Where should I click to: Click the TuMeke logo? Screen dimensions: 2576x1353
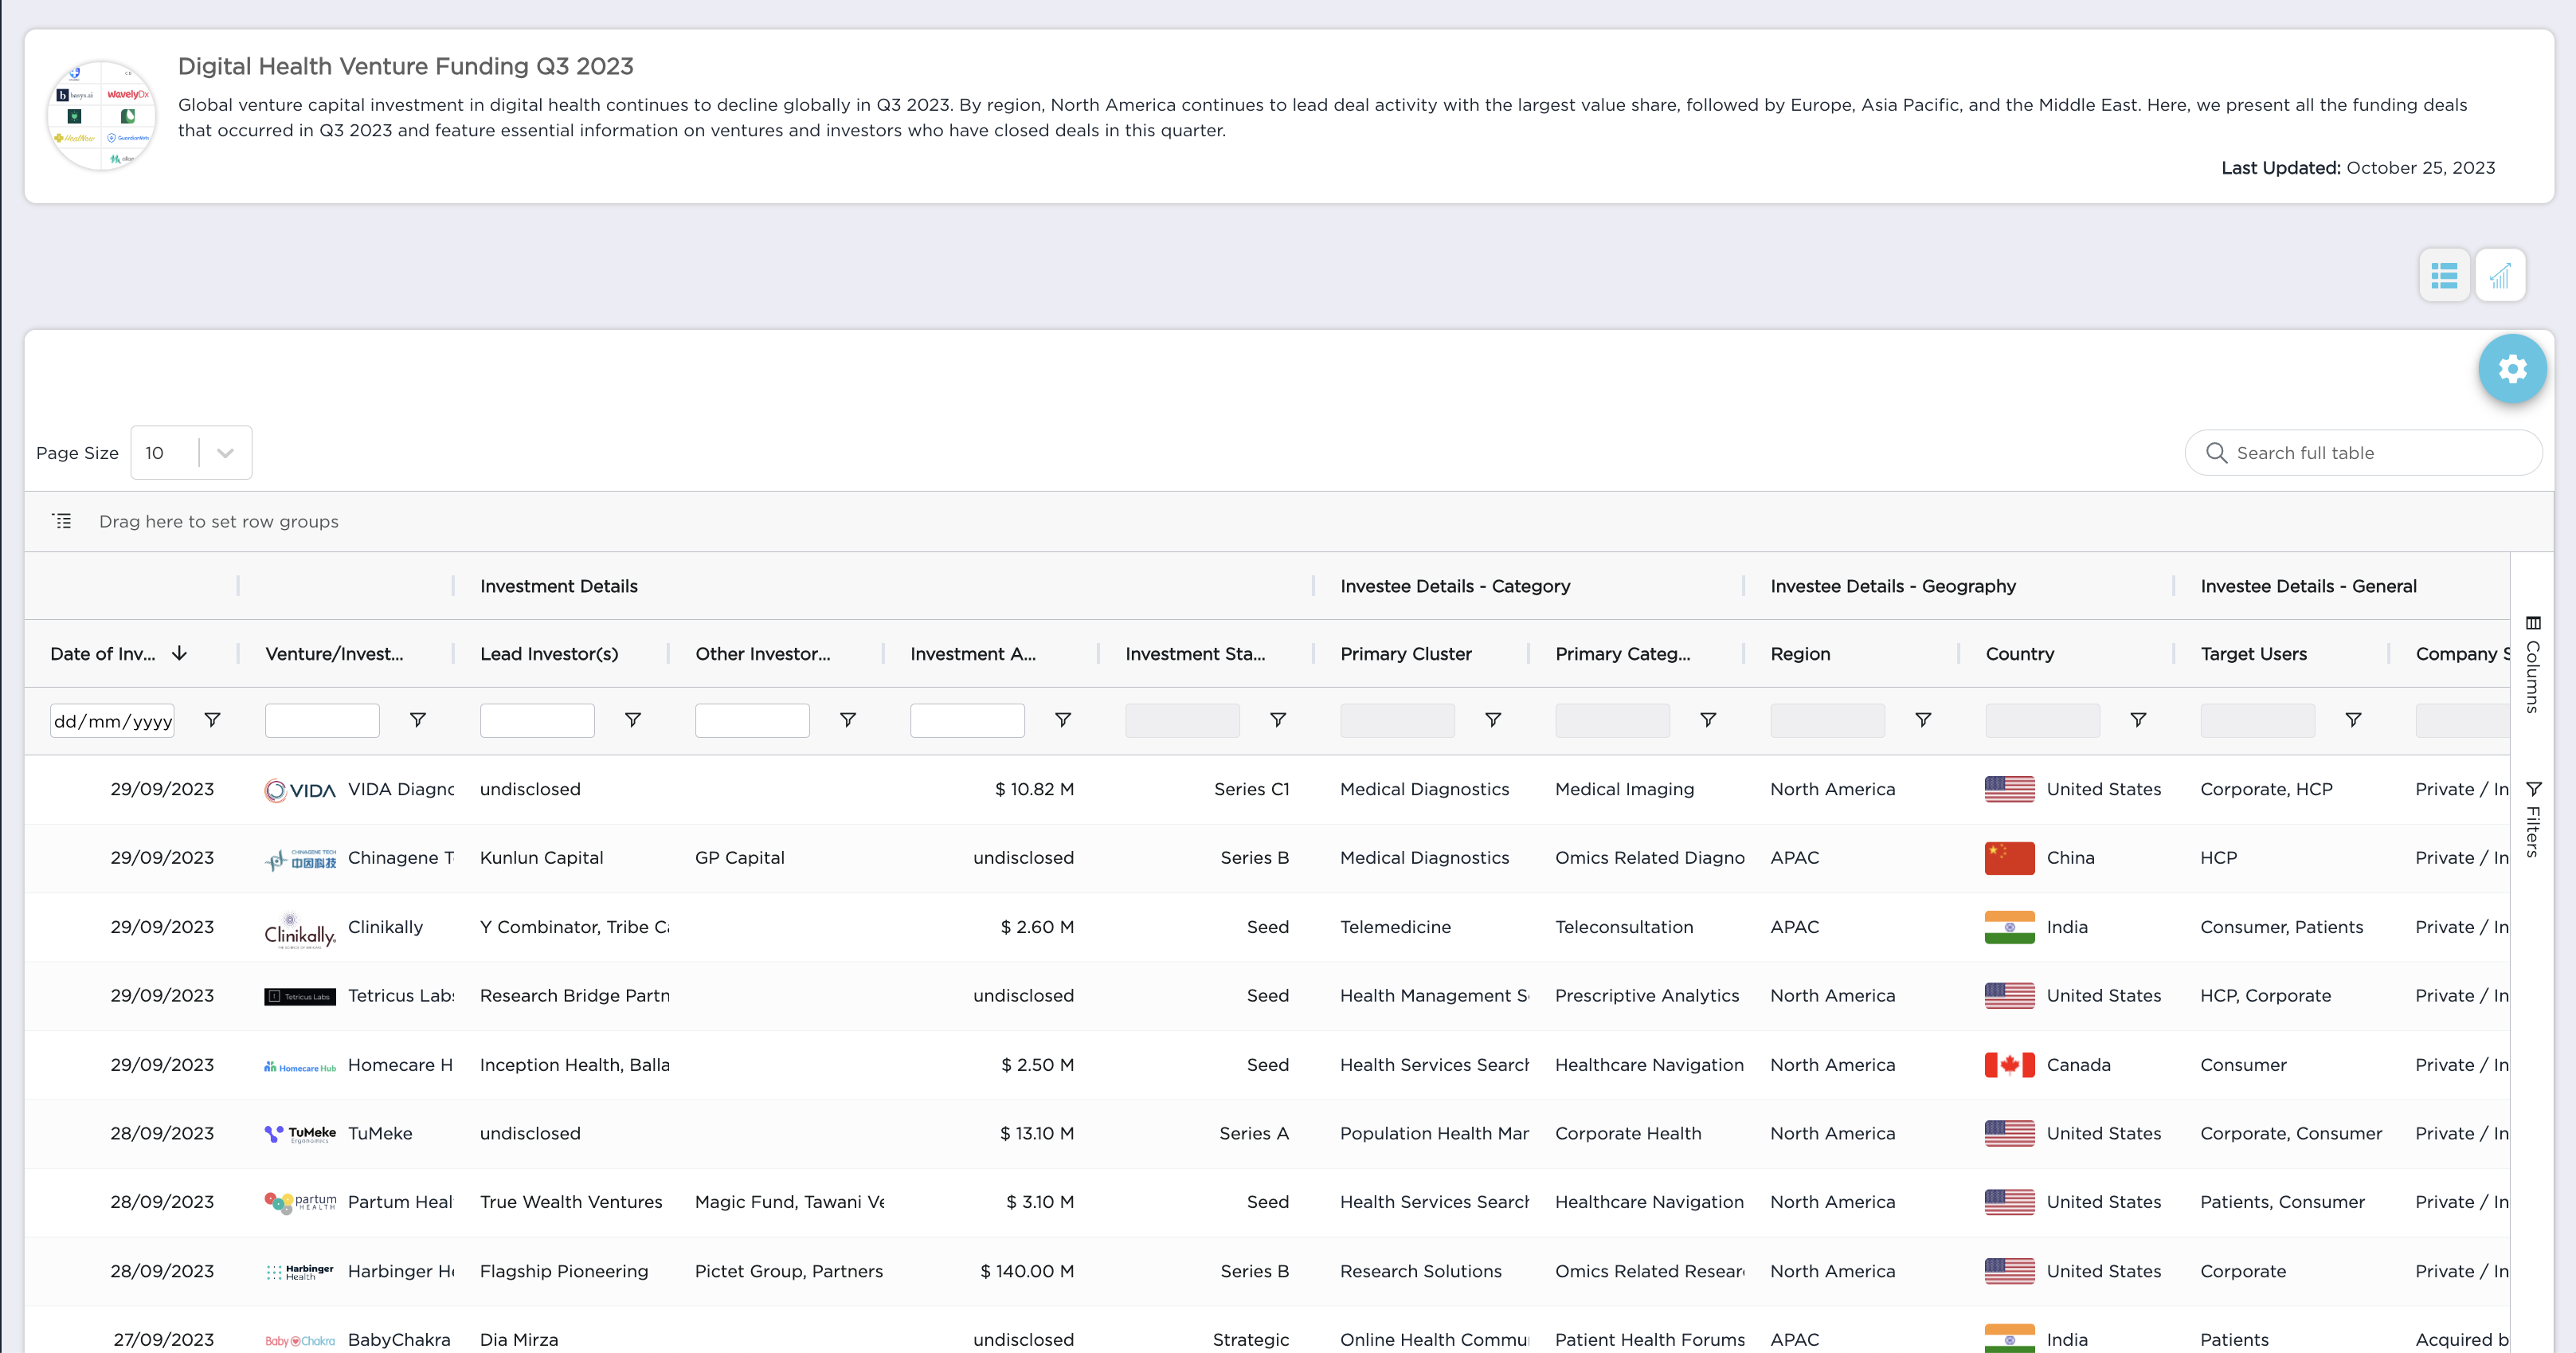(x=300, y=1134)
